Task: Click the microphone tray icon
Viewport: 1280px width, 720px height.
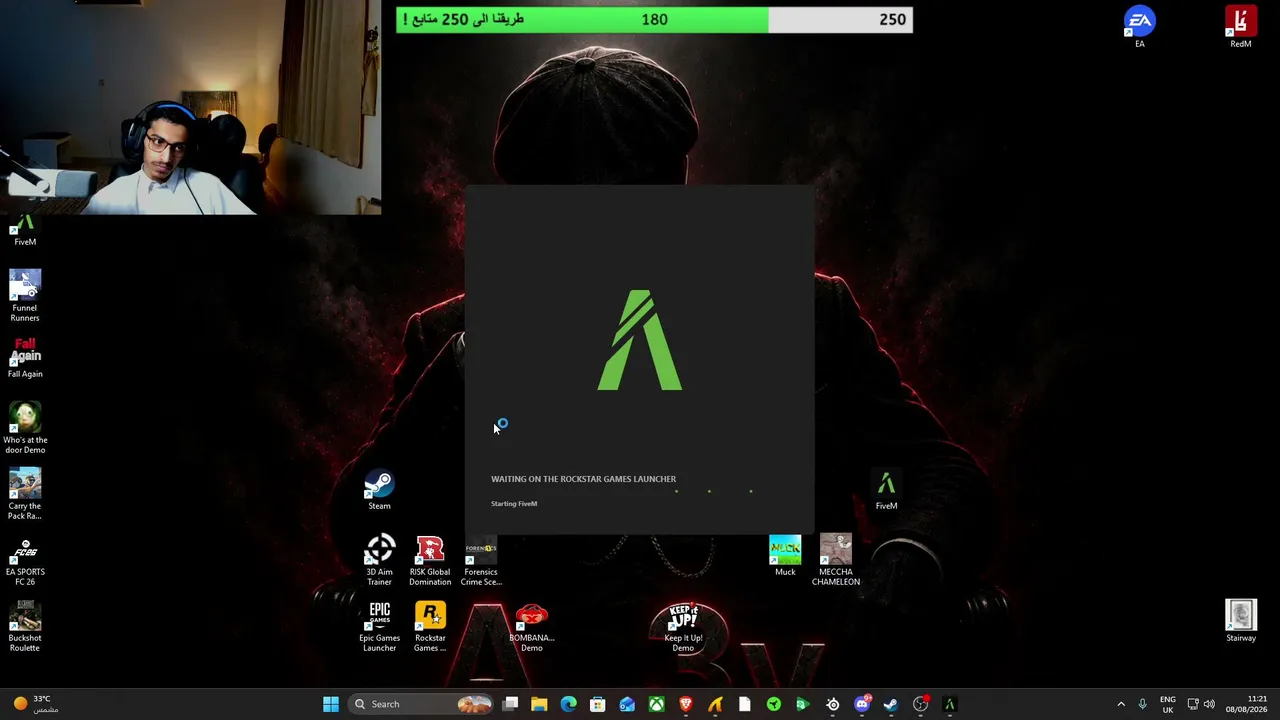Action: tap(1142, 704)
